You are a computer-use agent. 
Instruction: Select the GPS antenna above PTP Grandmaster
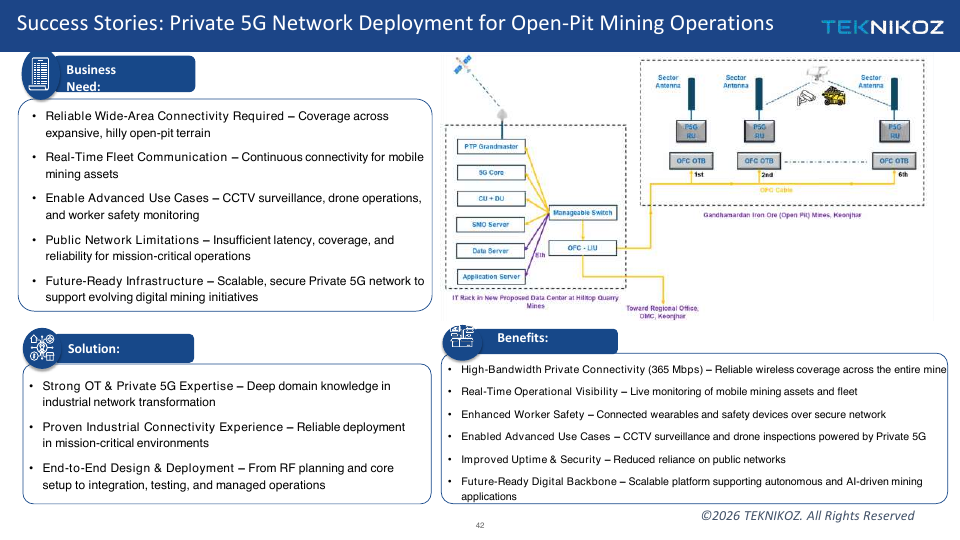[x=502, y=115]
